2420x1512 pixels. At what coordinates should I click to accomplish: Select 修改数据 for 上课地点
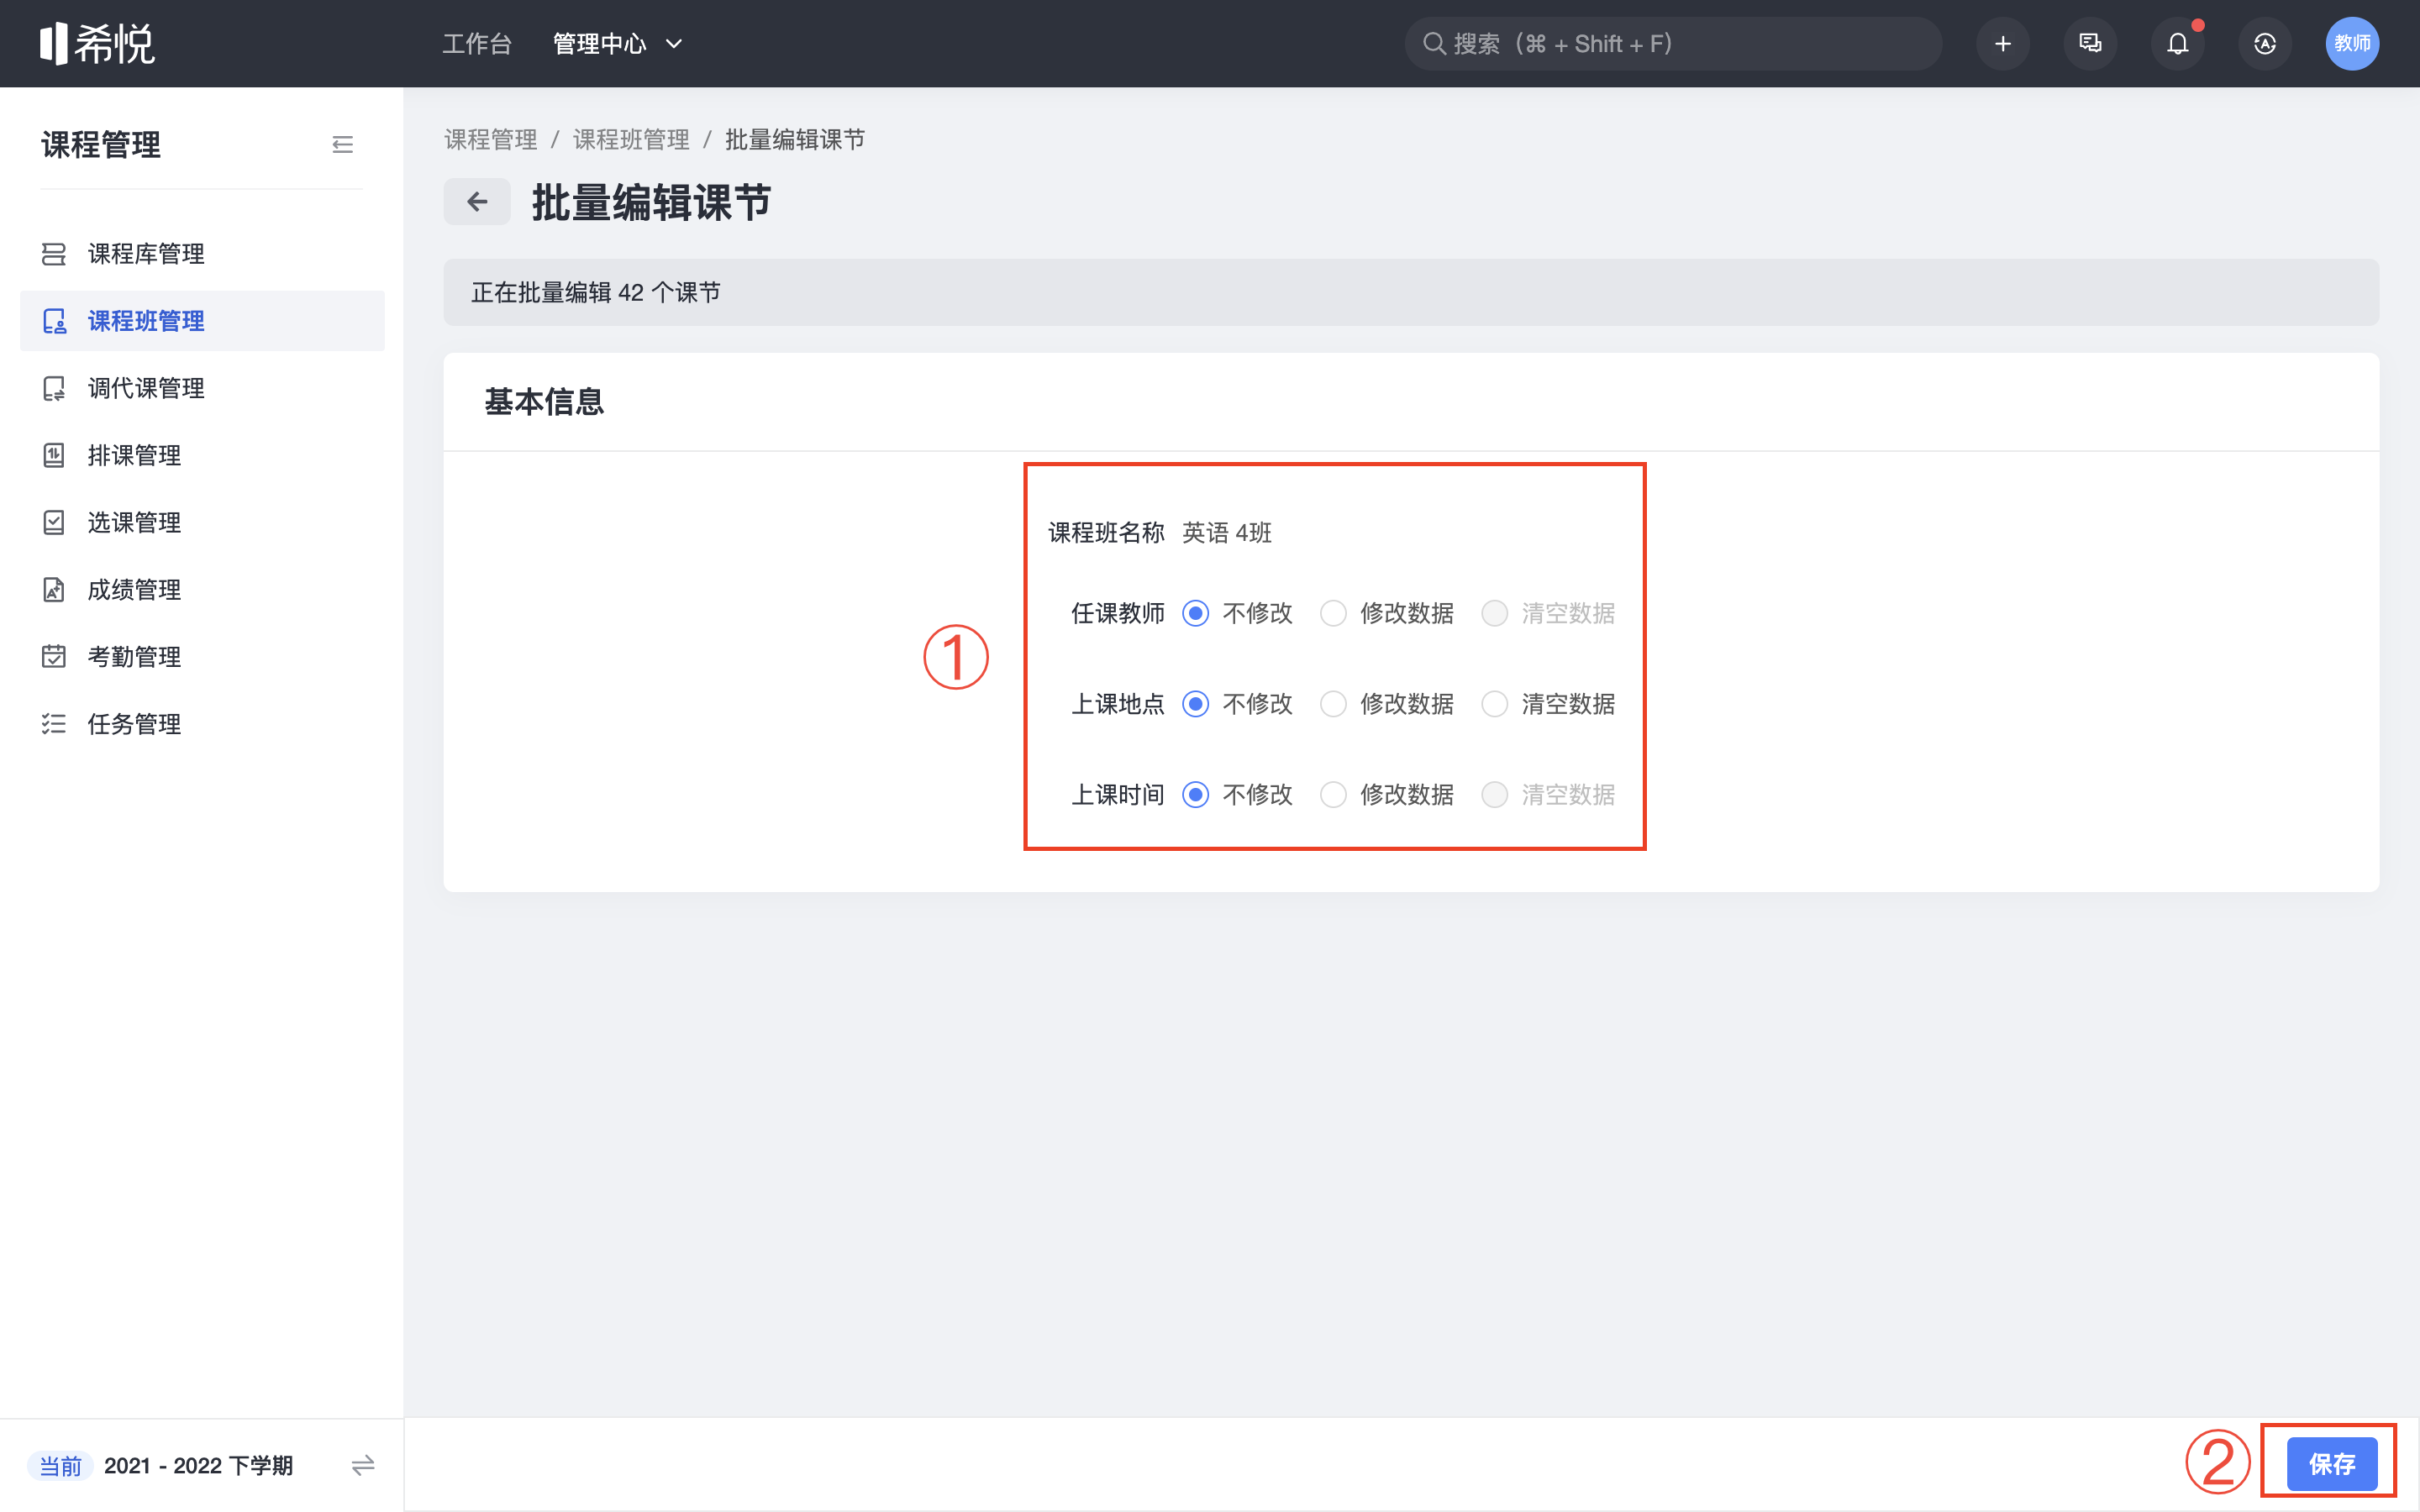pos(1333,704)
